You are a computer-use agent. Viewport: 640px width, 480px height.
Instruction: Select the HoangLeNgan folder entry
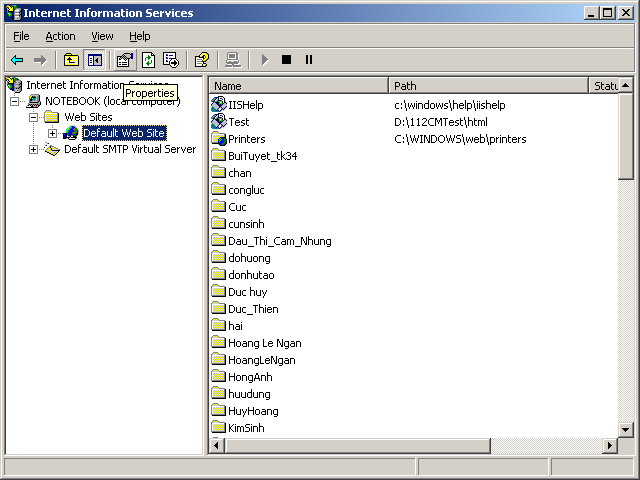(253, 360)
